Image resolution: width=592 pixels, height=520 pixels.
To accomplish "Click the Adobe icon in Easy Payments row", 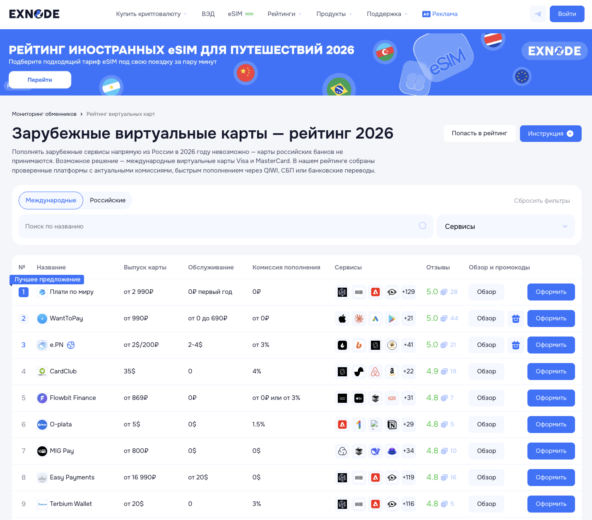I will pyautogui.click(x=375, y=477).
